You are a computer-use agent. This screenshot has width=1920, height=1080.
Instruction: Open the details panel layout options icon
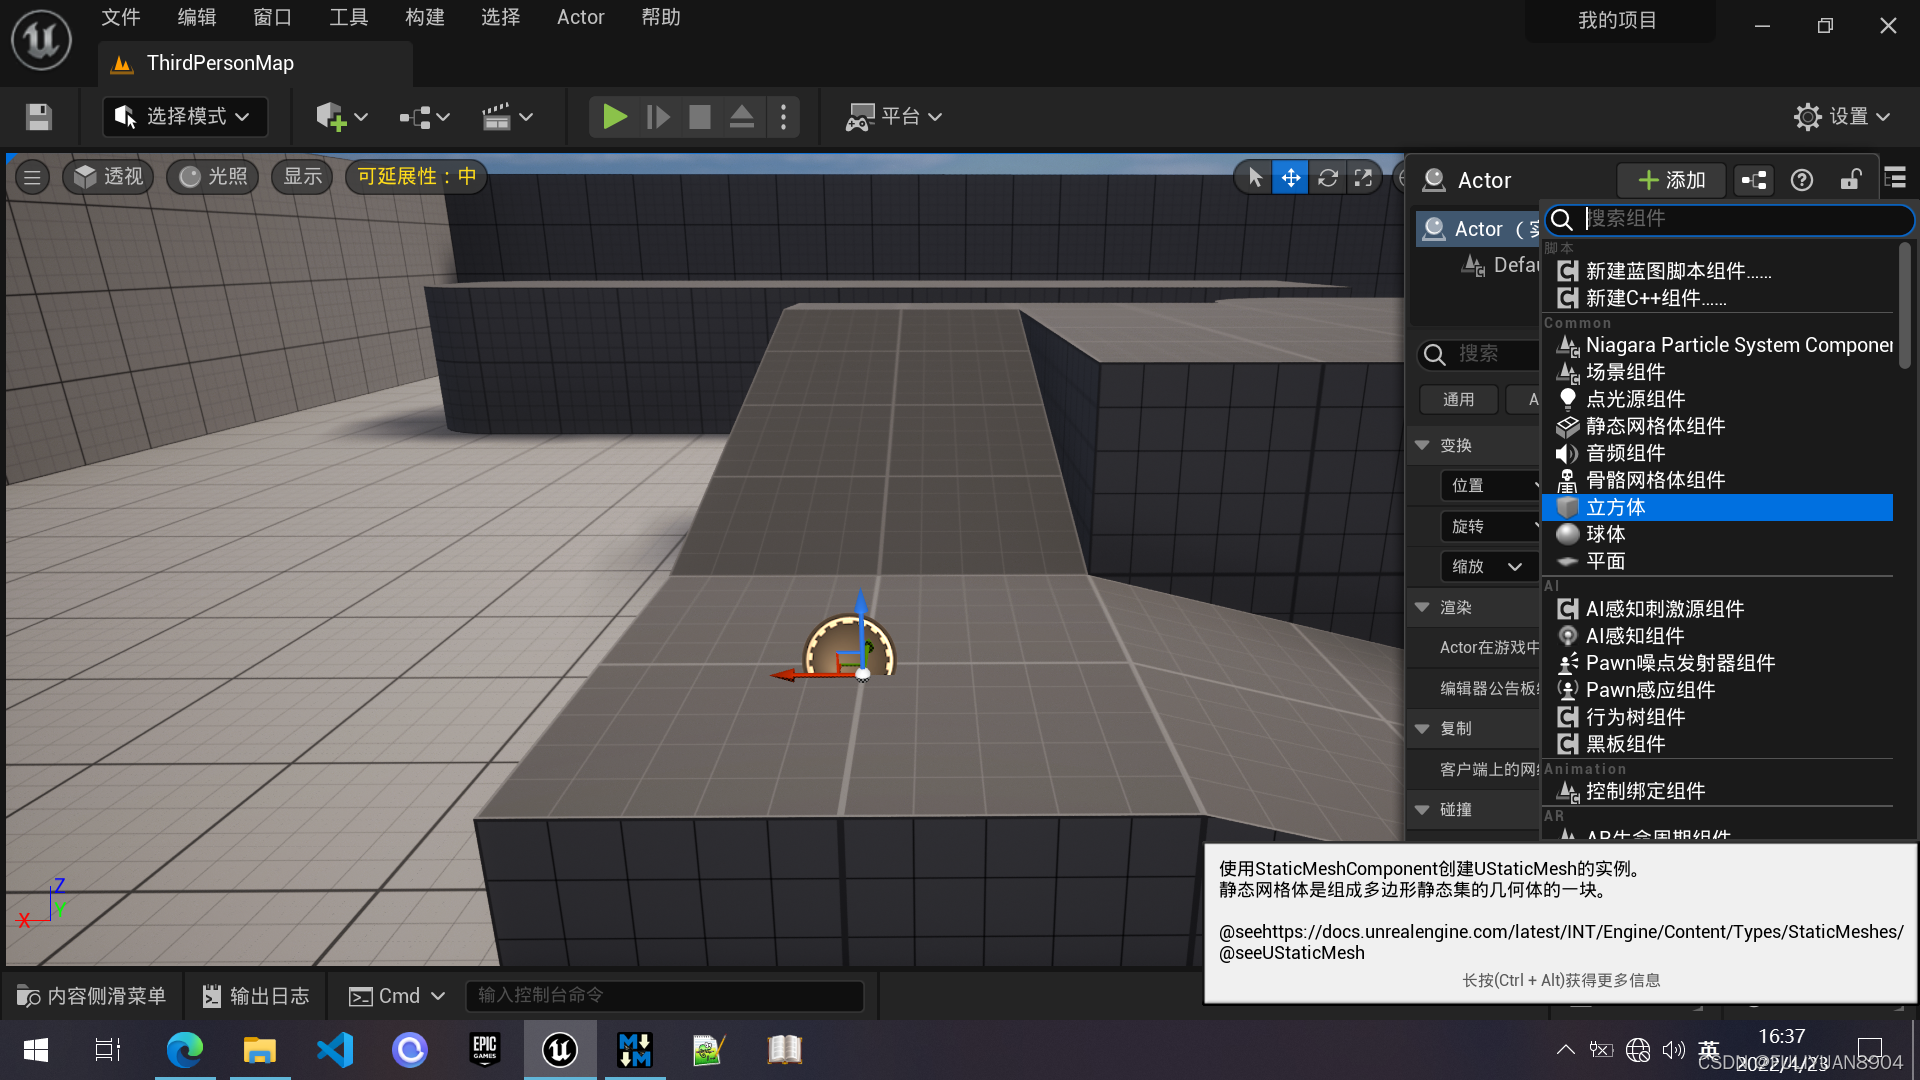click(1895, 179)
